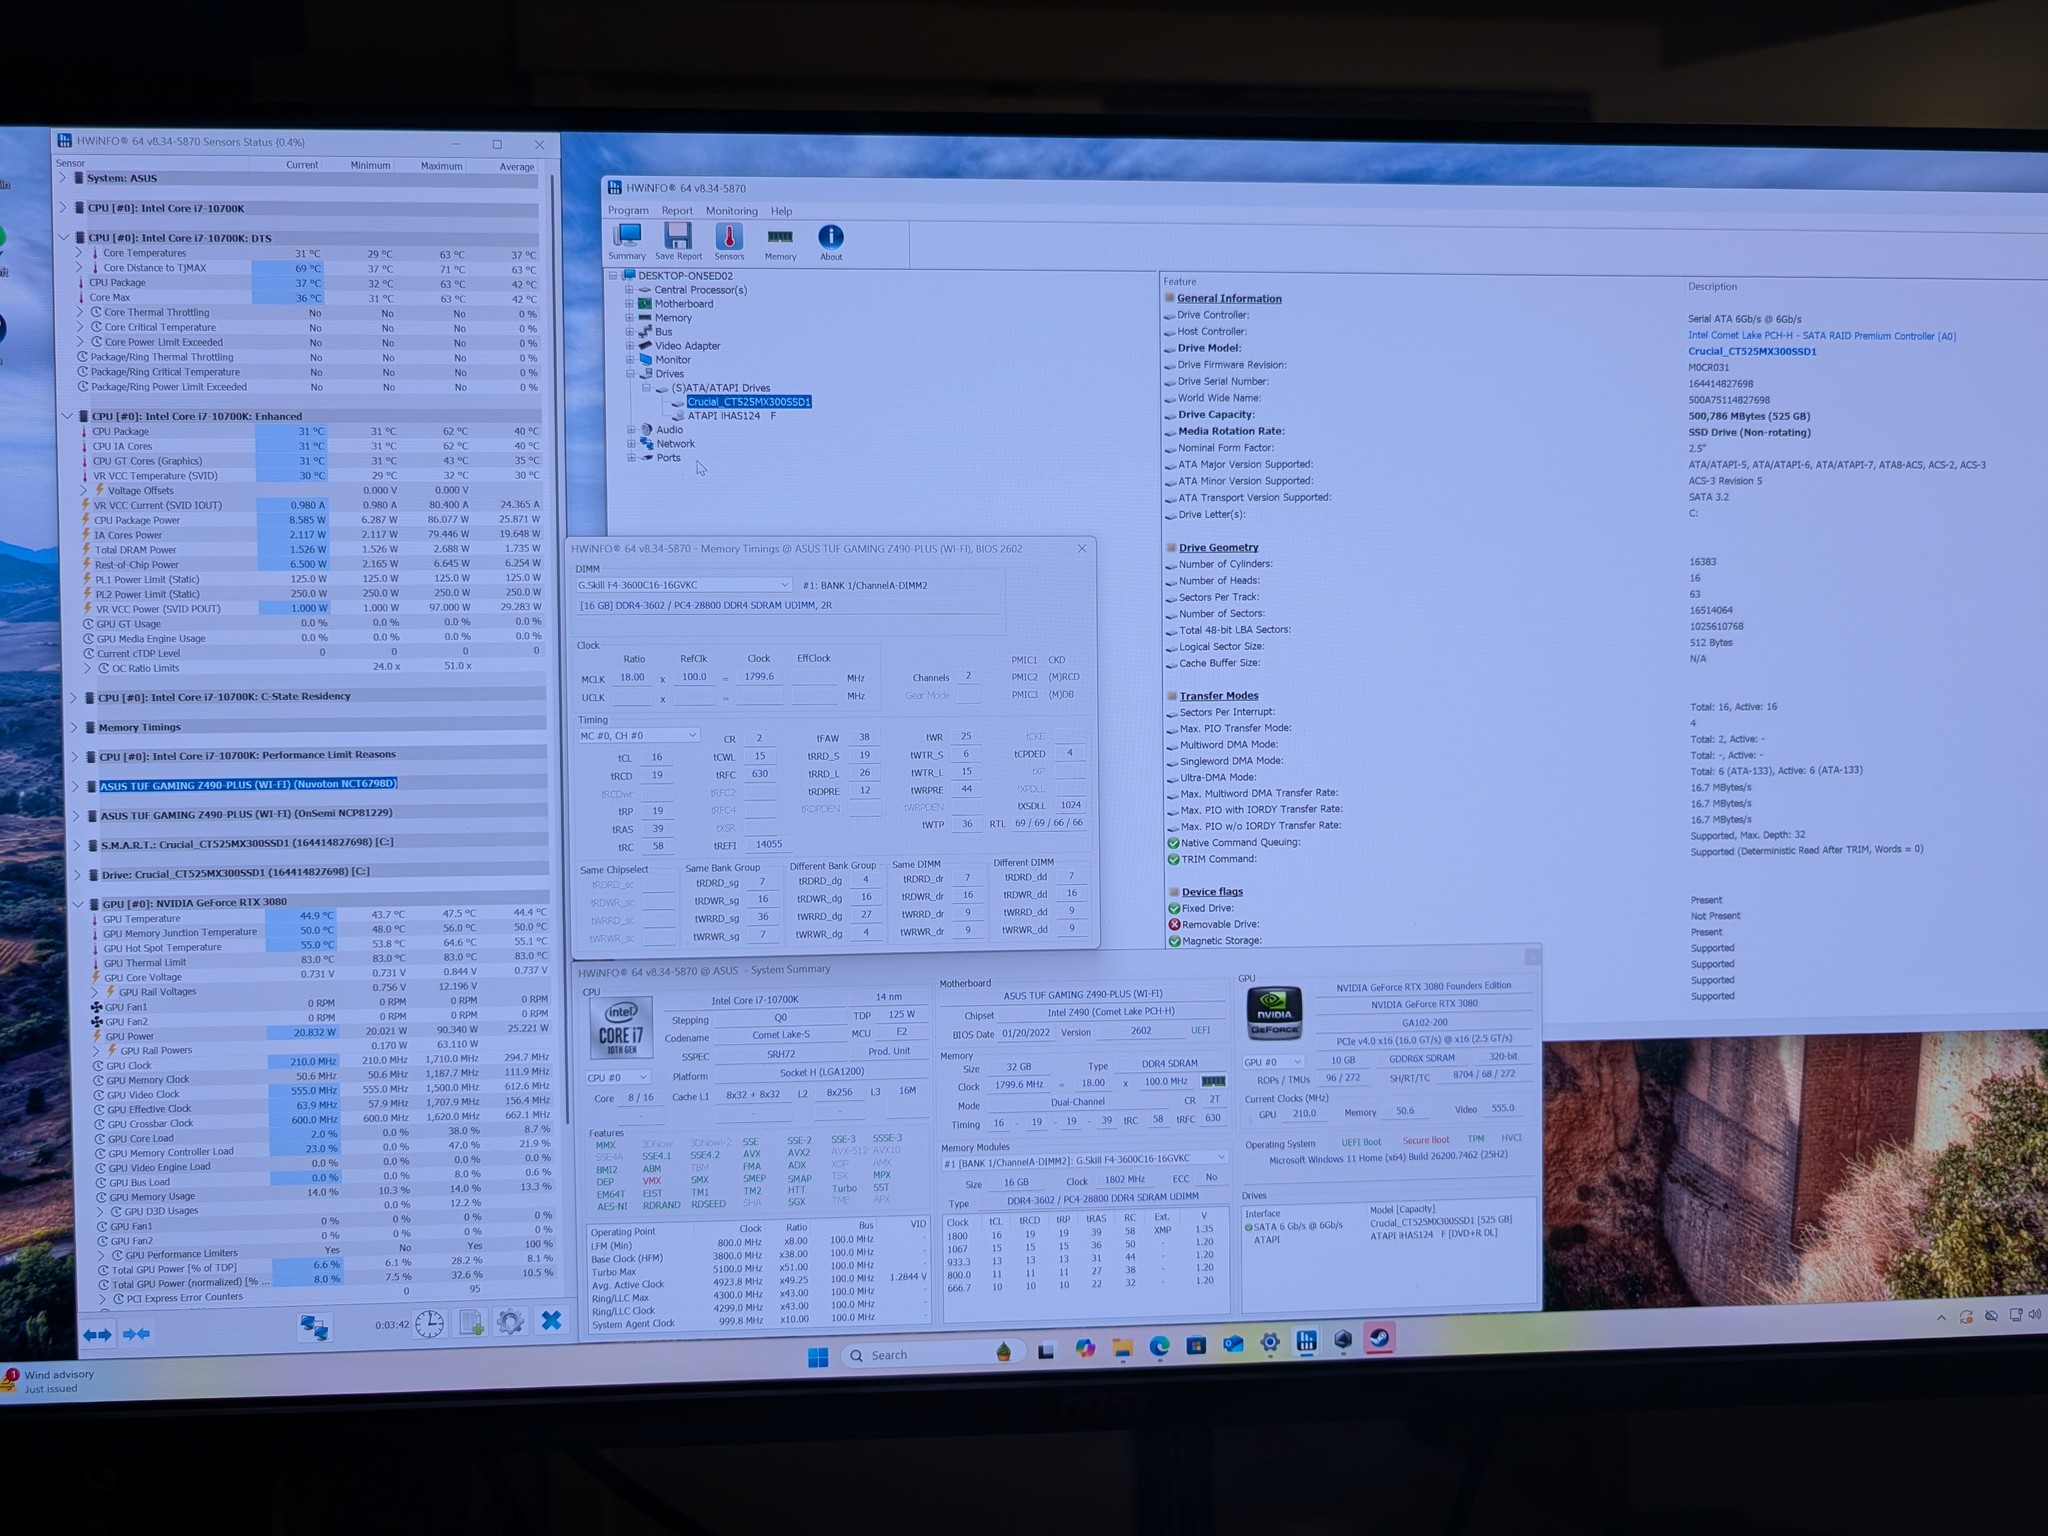Viewport: 2048px width, 1536px height.
Task: Click the Intel Comet Lake PCH-H SATA RAID controller link
Action: click(x=1822, y=336)
